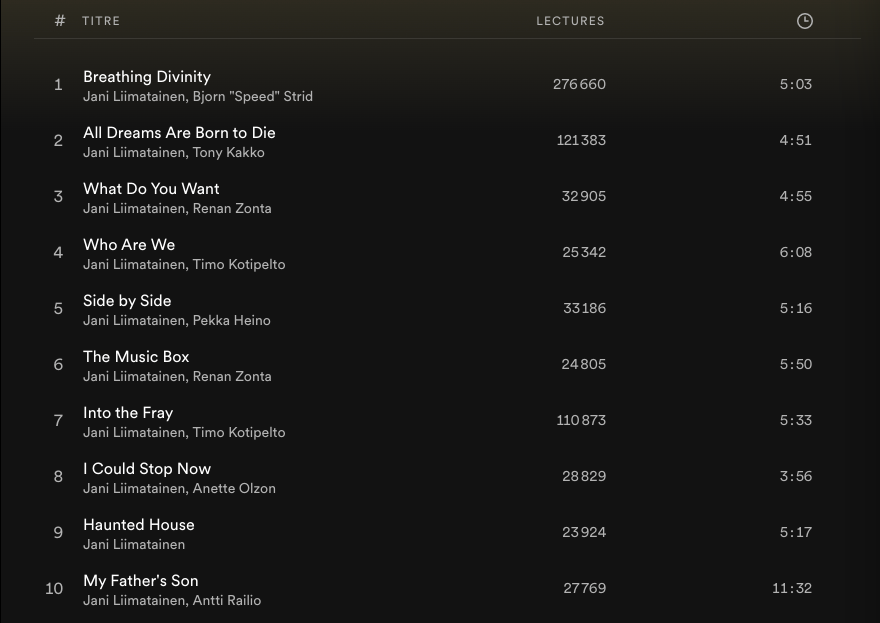
Task: Click track number 7 in the list
Action: [x=58, y=421]
